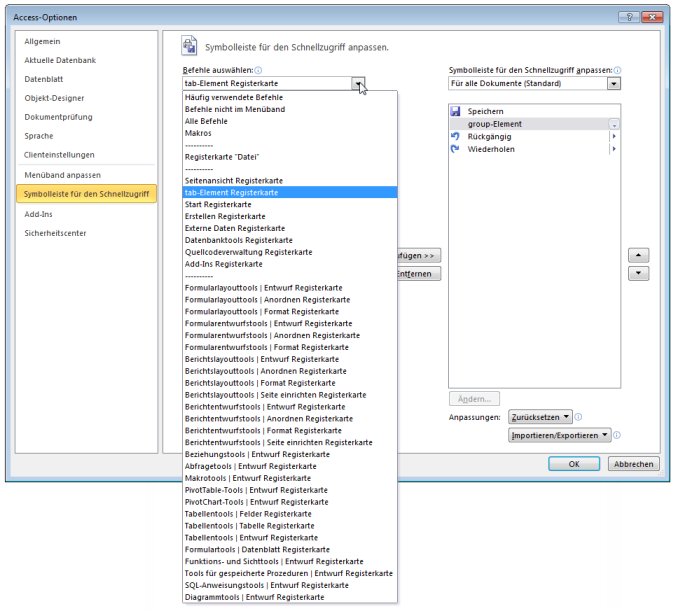Click info icon beside Befehle auswählen
Viewport: 675px width, 611px height.
coord(259,71)
